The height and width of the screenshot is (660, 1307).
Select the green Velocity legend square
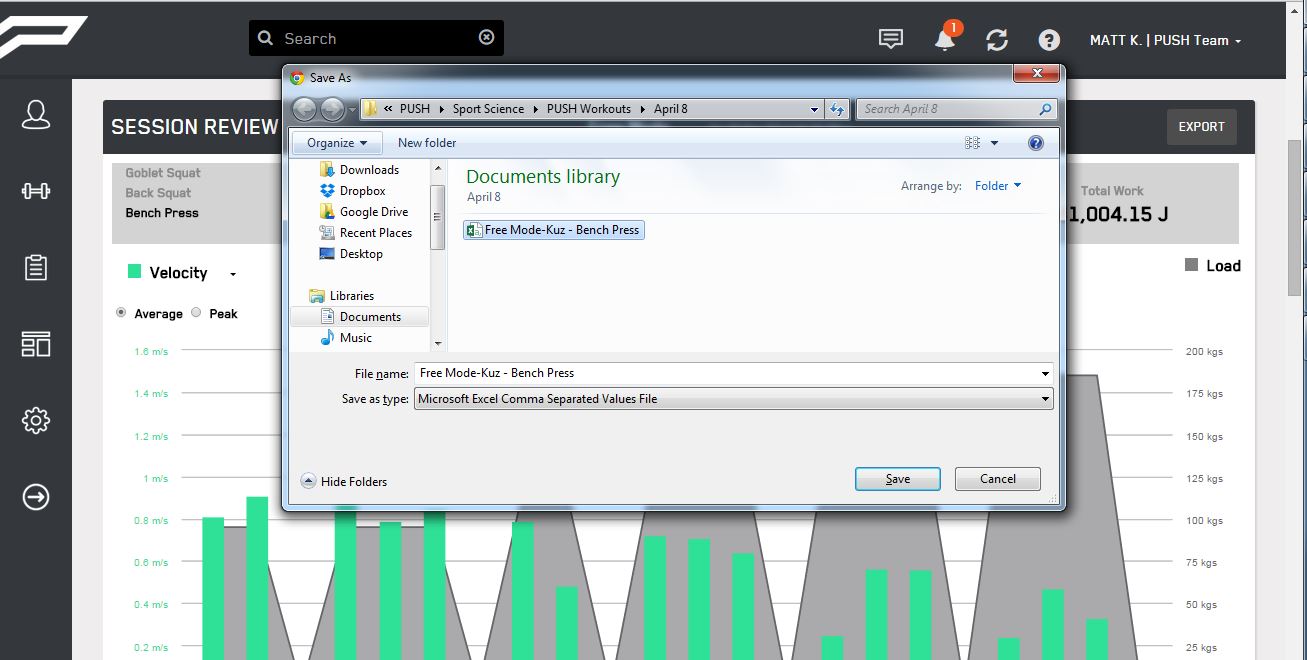pos(134,272)
